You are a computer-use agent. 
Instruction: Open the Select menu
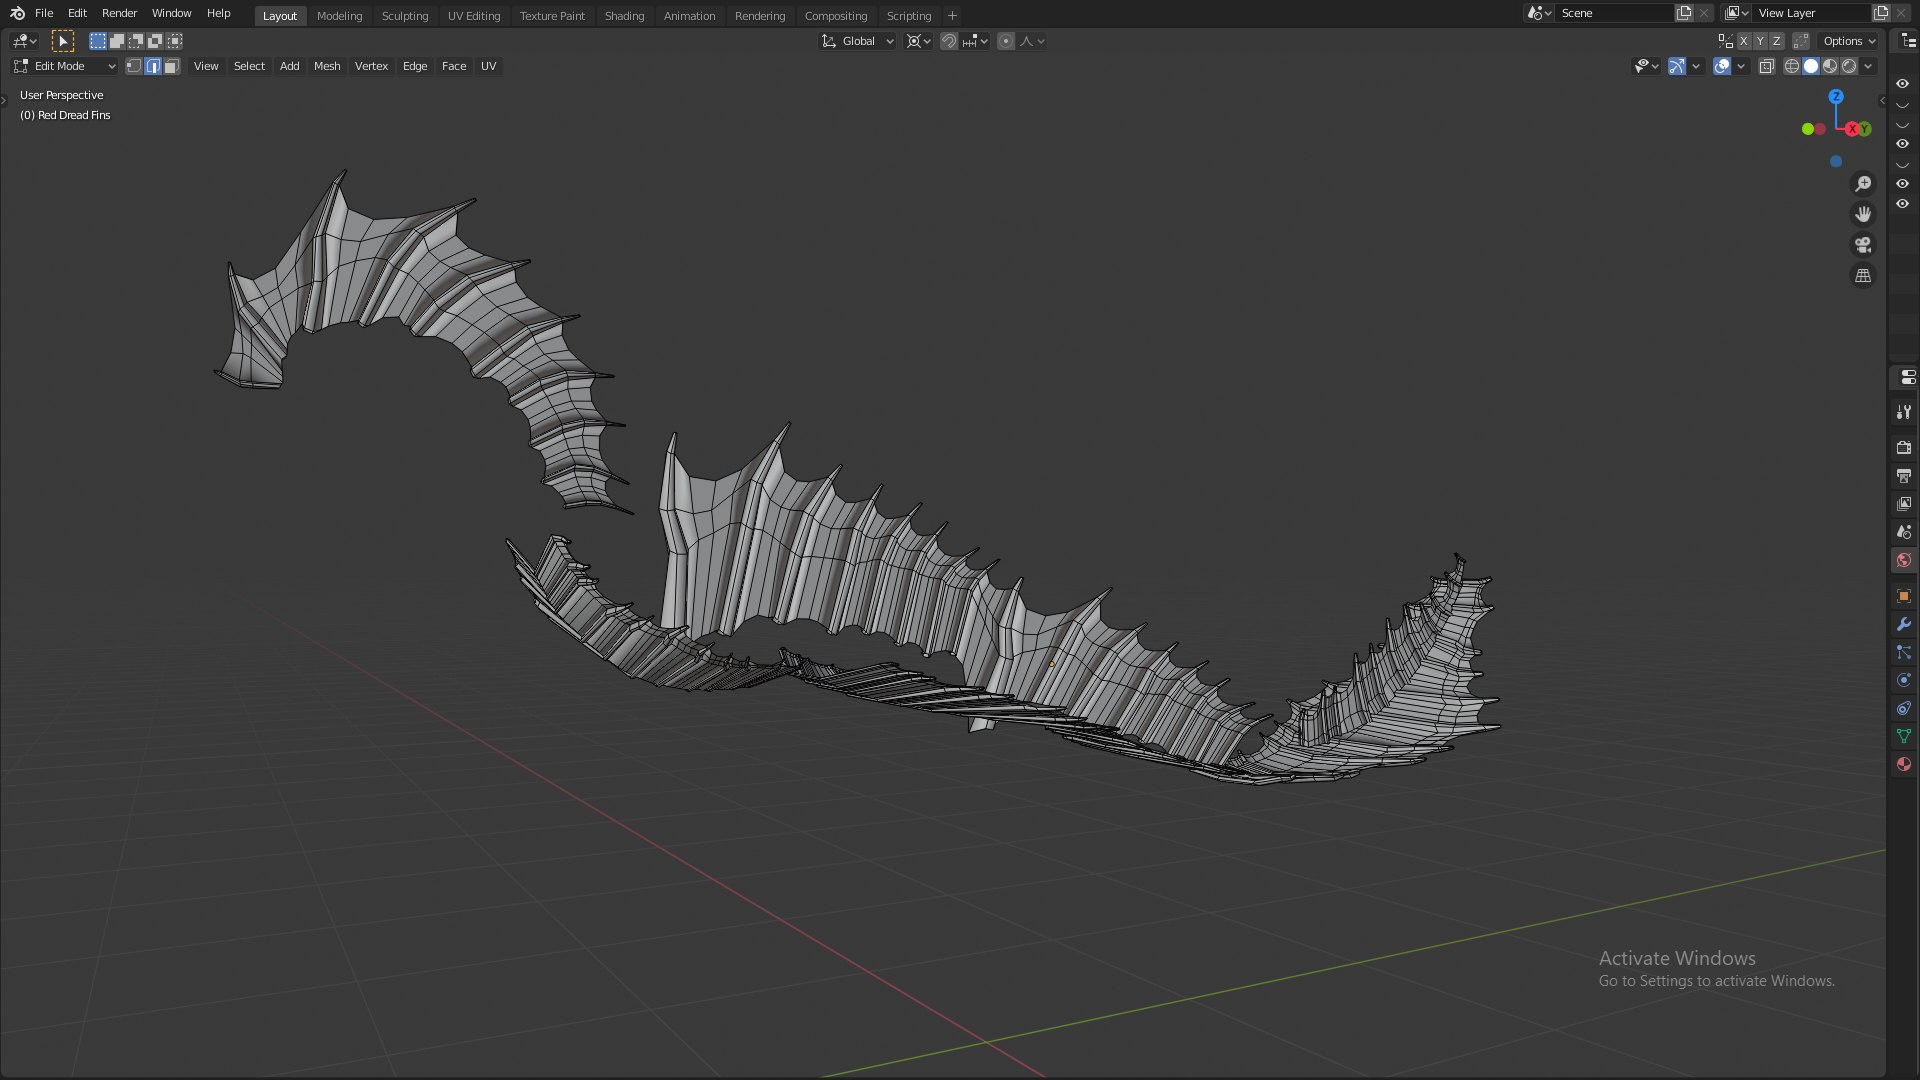click(x=249, y=66)
